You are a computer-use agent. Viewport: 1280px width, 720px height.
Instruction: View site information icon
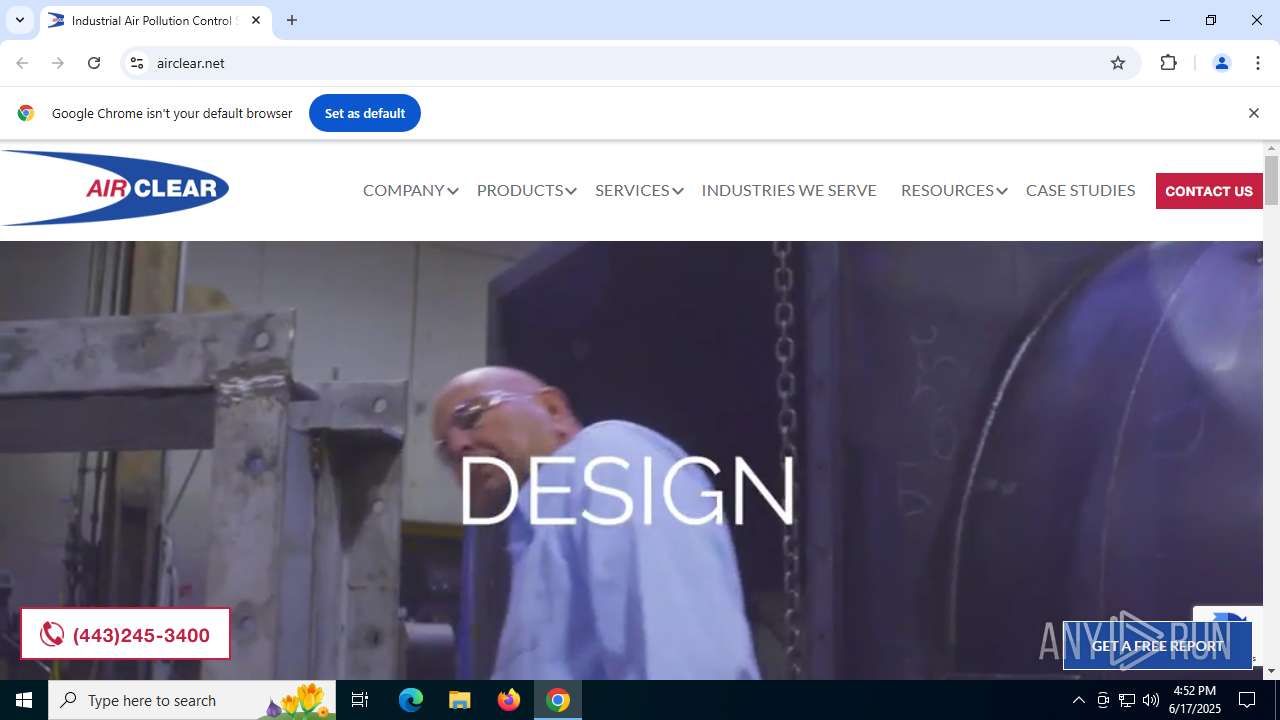click(x=138, y=63)
